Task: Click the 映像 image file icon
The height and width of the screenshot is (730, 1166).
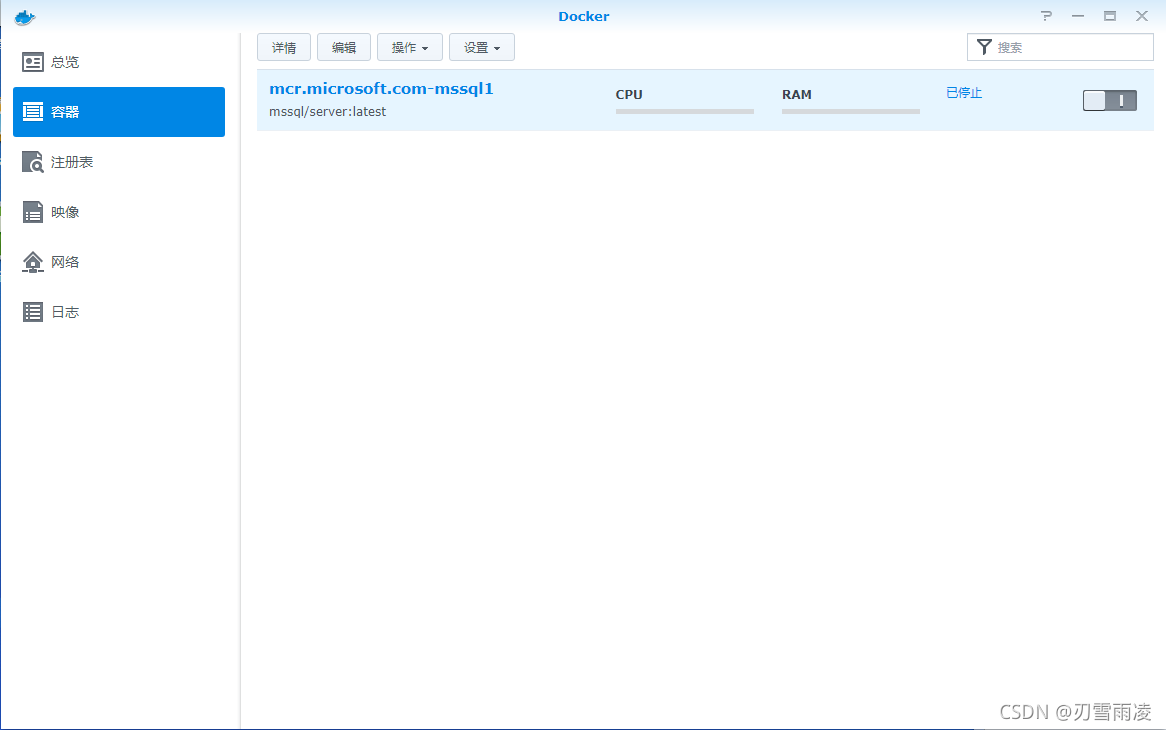Action: (x=33, y=212)
